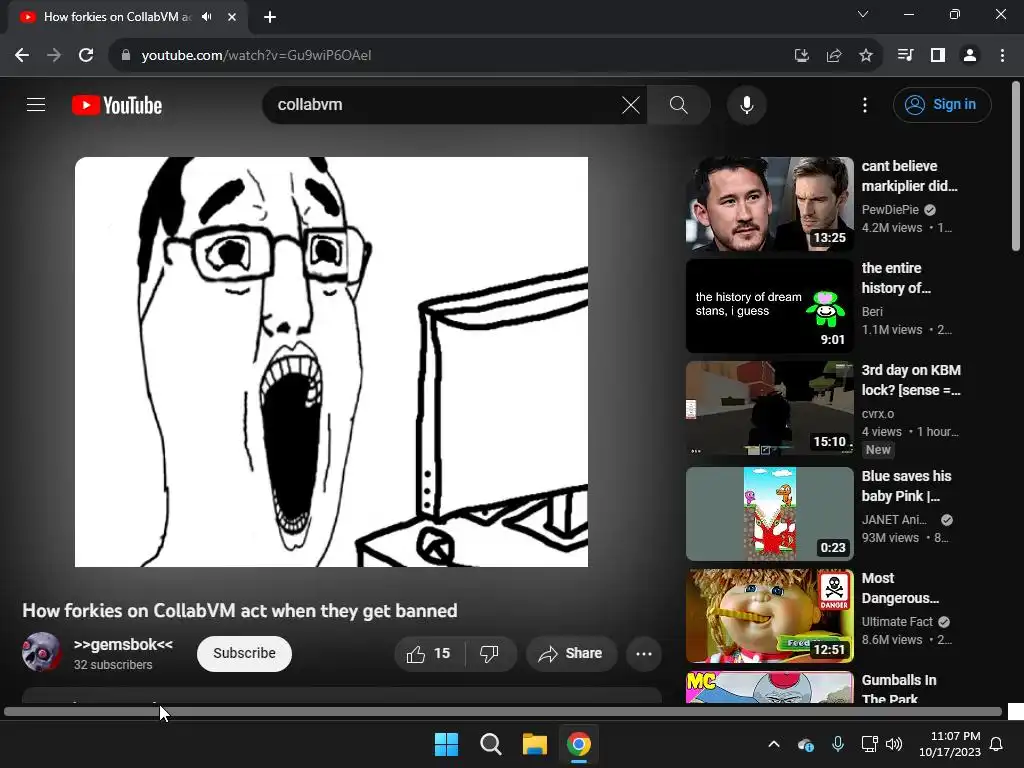Select the 'How forkies on CollabVM' tab
The width and height of the screenshot is (1024, 768).
point(117,17)
